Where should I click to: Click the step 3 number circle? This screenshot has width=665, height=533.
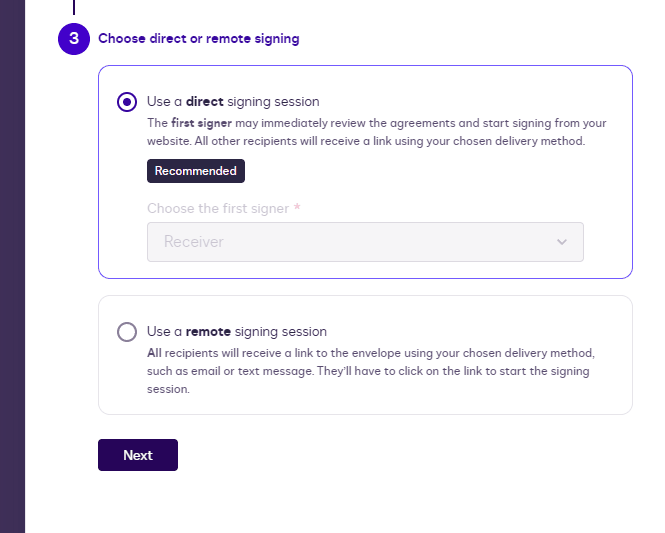(74, 39)
